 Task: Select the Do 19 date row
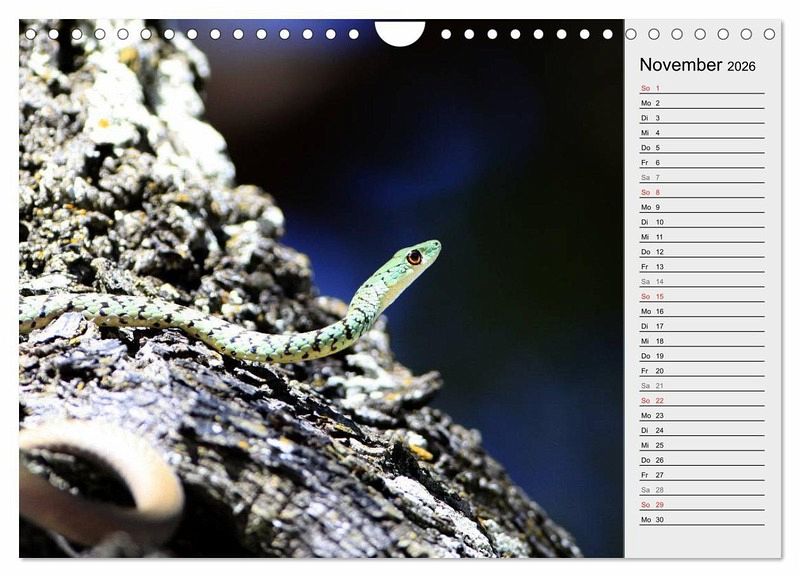point(702,356)
